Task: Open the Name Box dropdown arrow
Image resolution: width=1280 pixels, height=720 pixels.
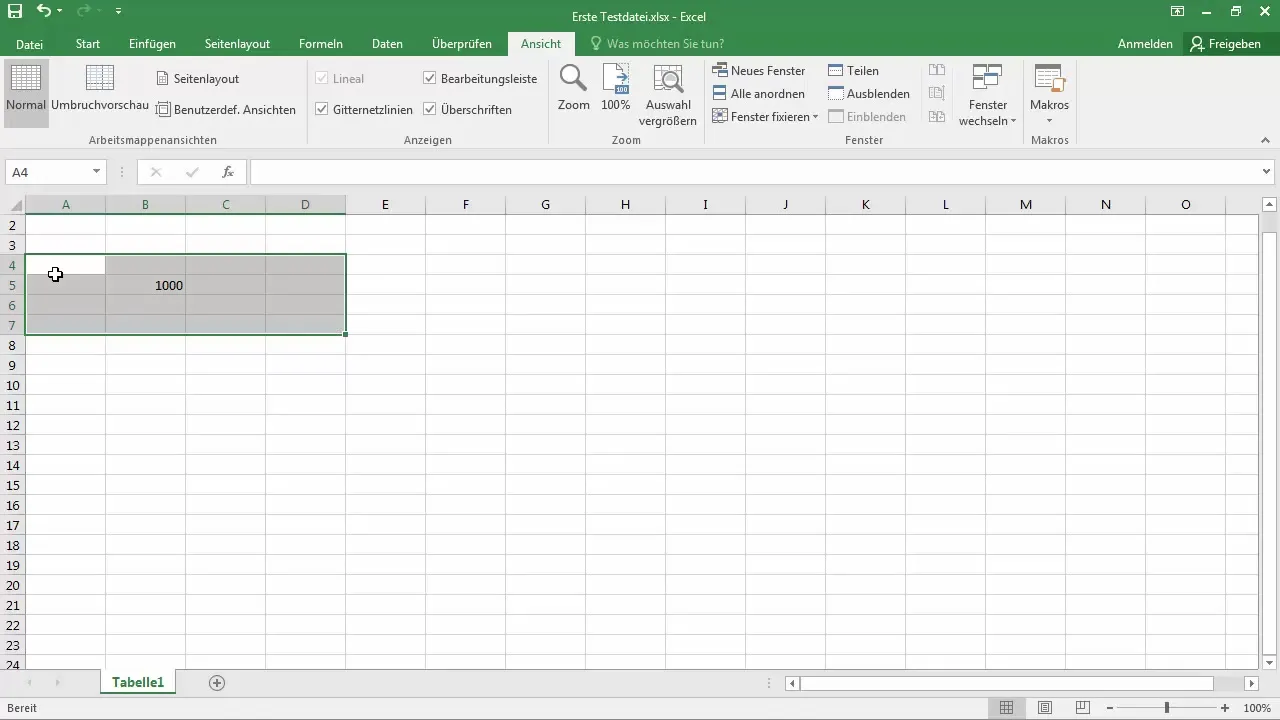Action: (96, 172)
